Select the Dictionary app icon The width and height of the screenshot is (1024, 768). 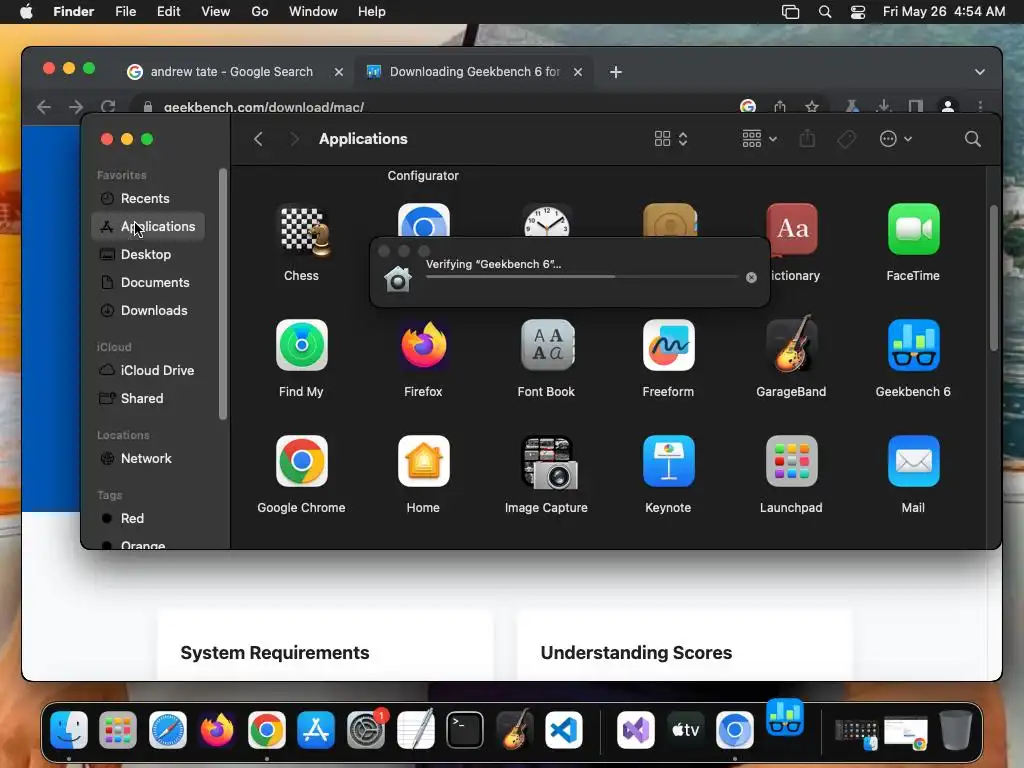[x=792, y=229]
